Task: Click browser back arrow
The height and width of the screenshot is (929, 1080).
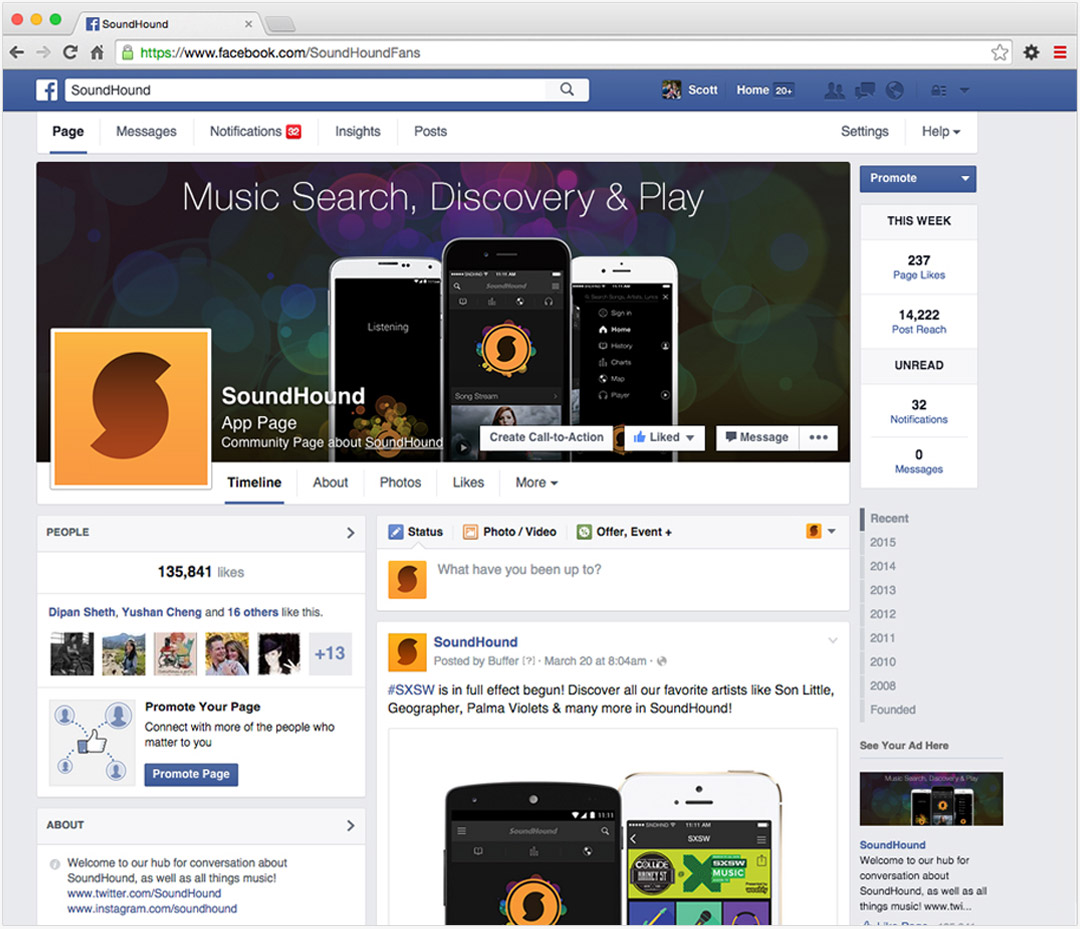Action: pos(17,52)
